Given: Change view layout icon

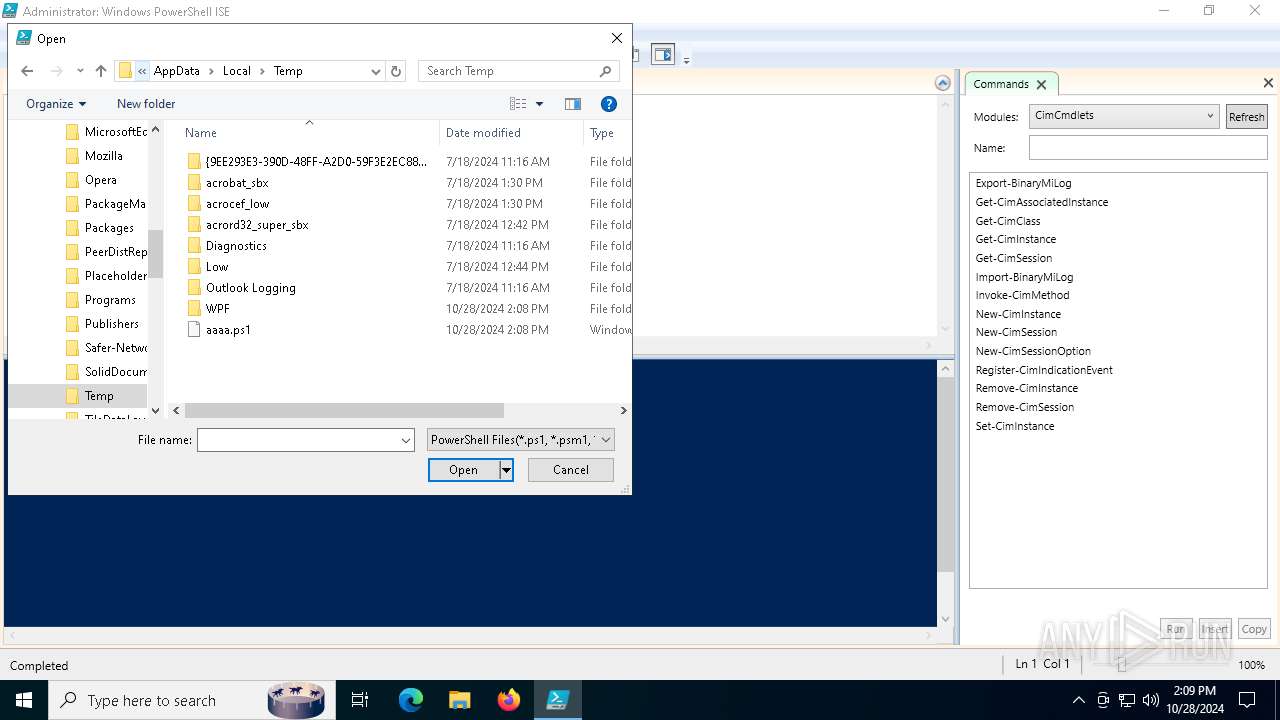Looking at the screenshot, I should coord(518,104).
